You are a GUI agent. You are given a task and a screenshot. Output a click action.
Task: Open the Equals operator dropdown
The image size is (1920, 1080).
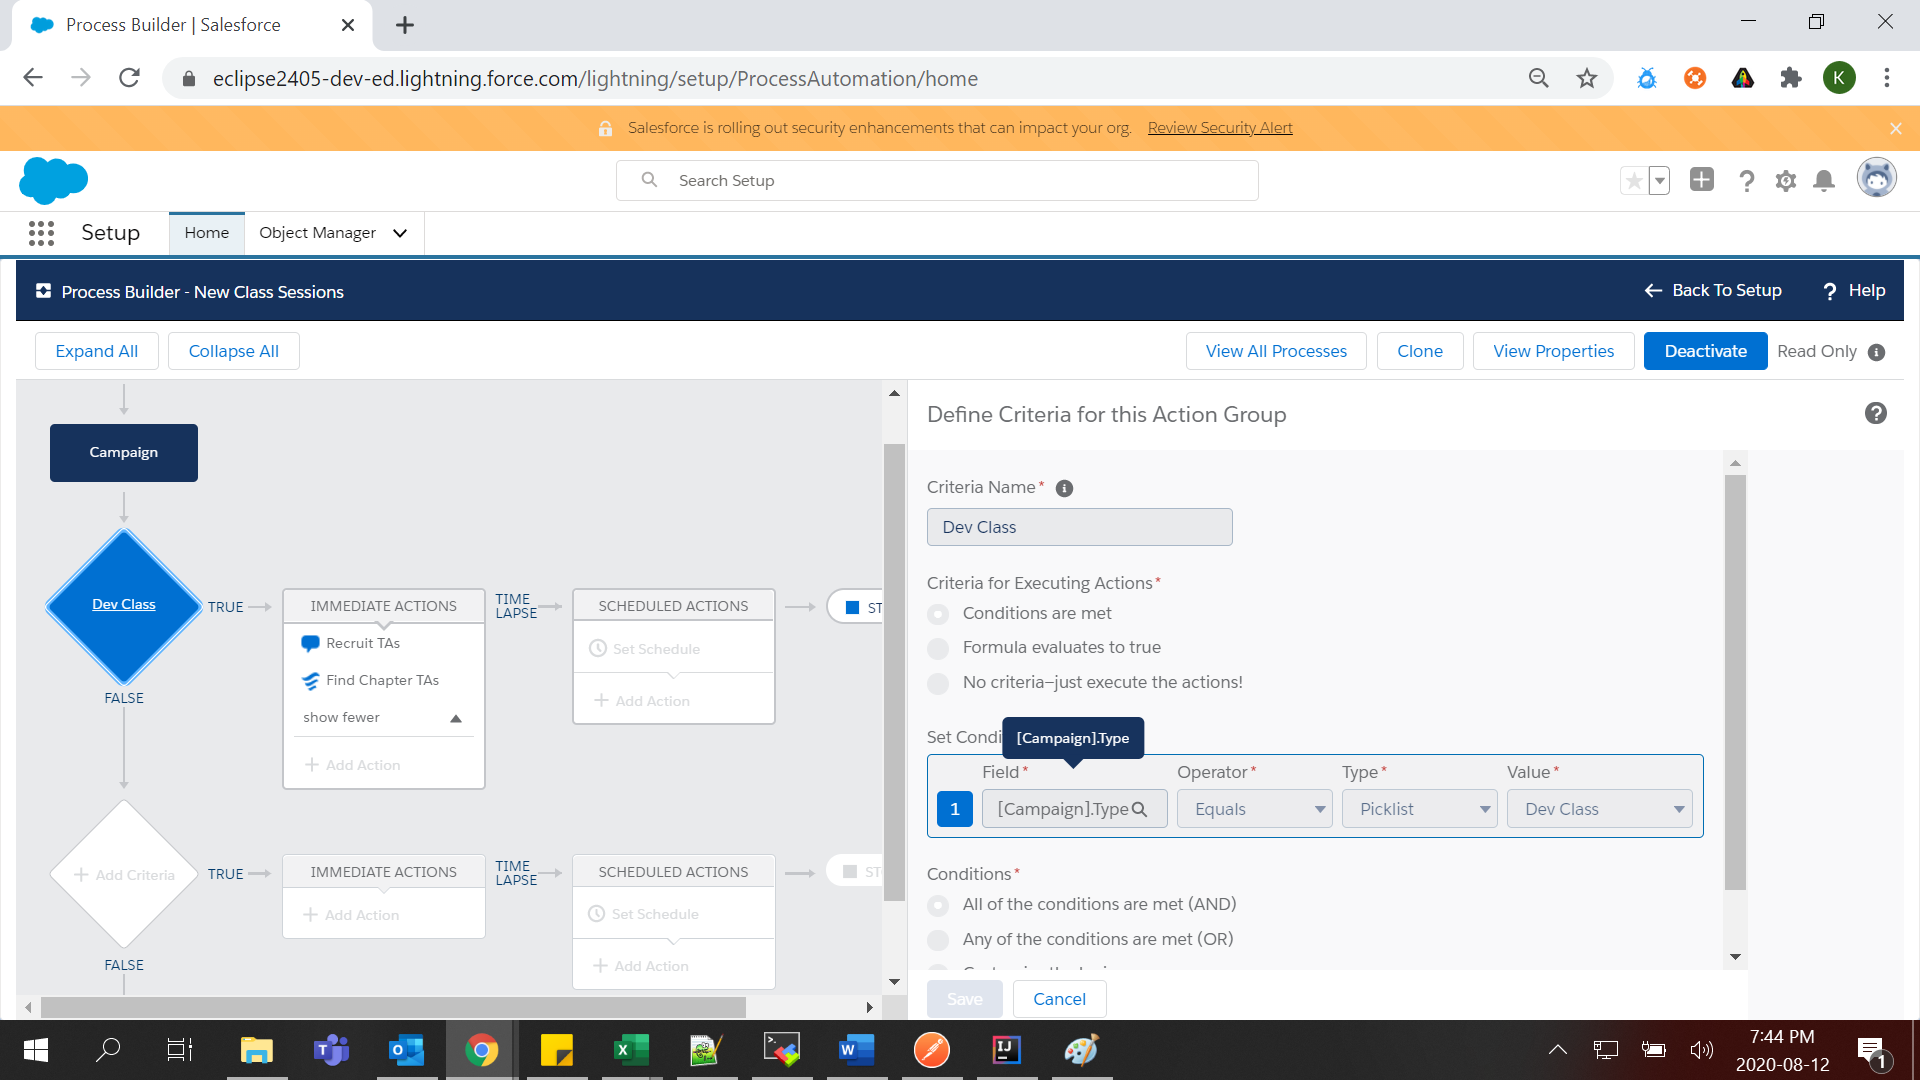tap(1255, 809)
